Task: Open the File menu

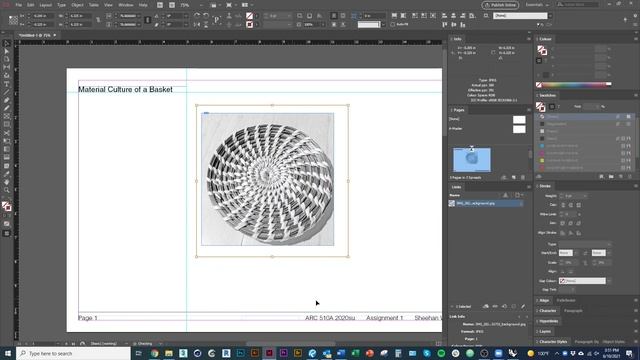Action: 19,5
